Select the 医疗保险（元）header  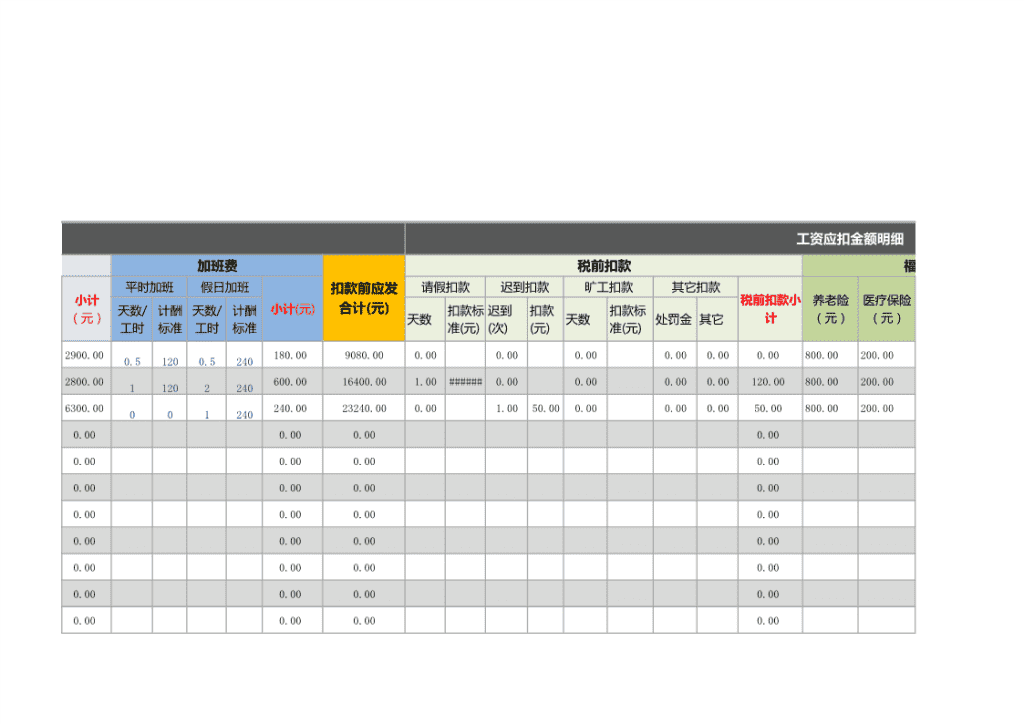coord(886,309)
